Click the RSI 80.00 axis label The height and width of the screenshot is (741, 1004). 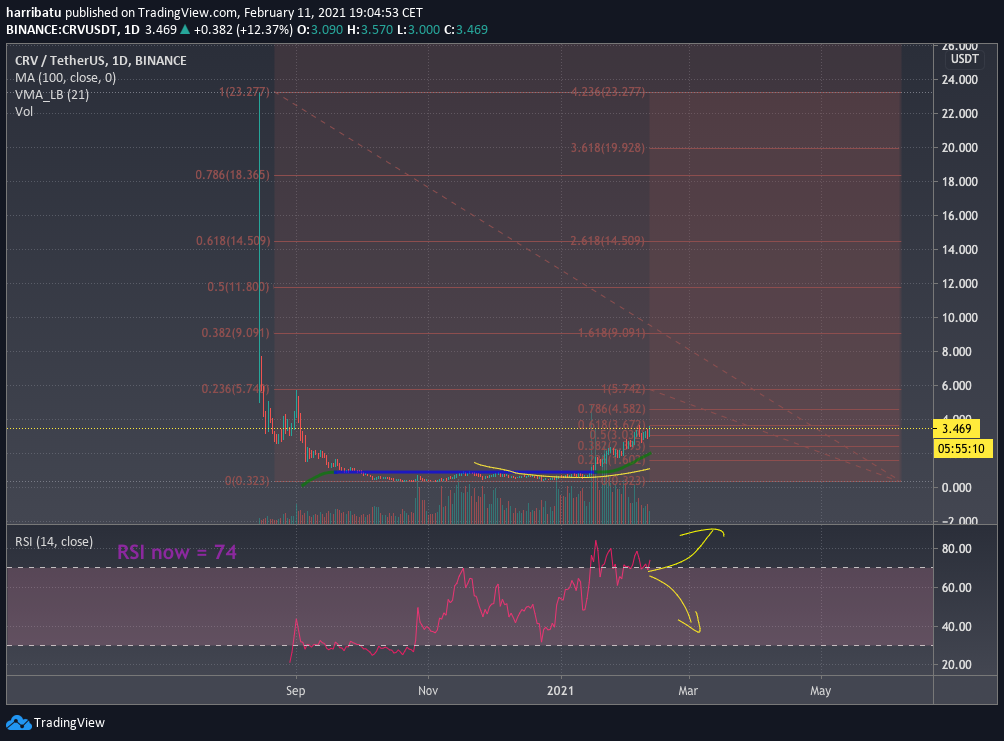(x=957, y=548)
